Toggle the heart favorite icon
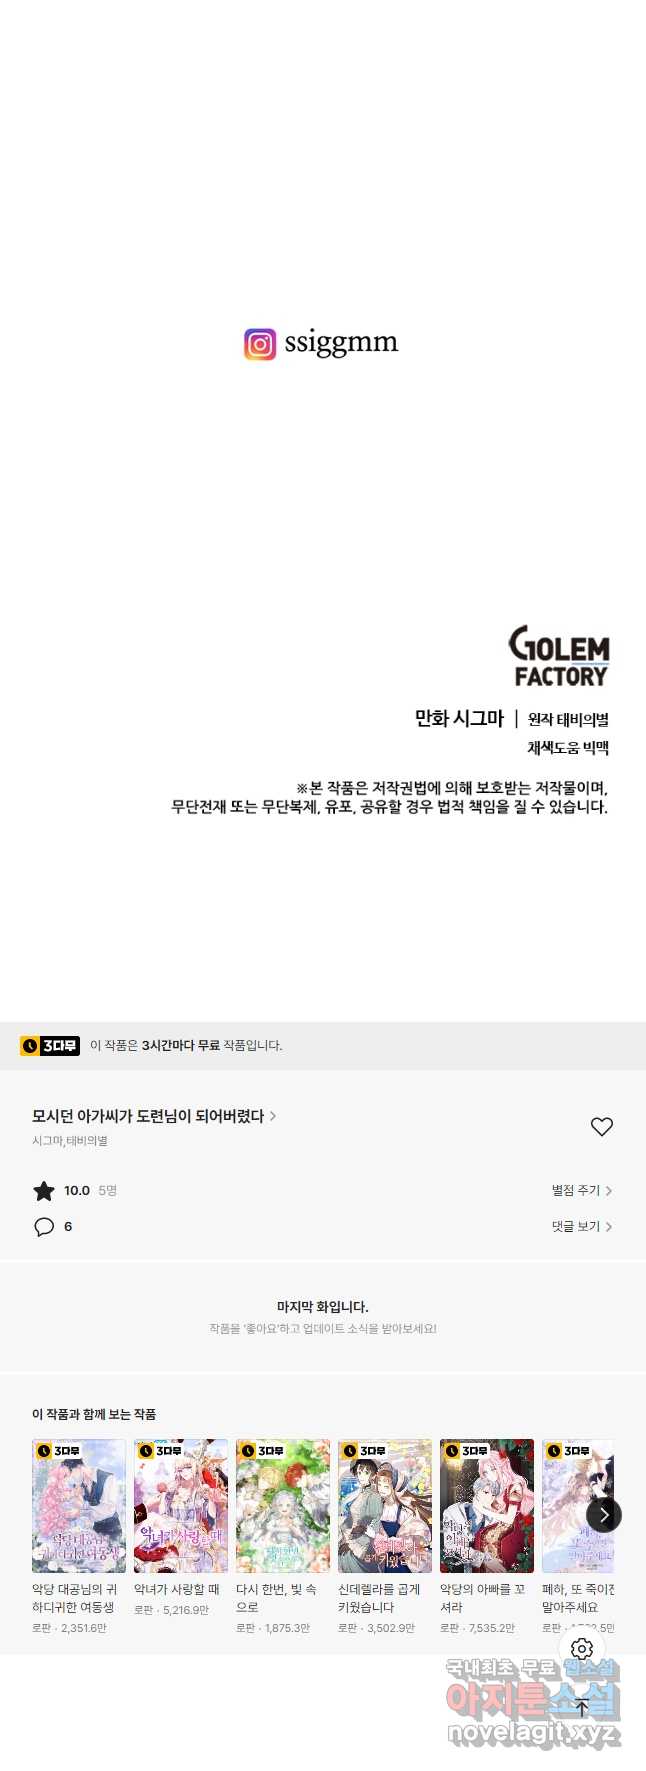Viewport: 646px width, 1771px height. click(x=602, y=1127)
